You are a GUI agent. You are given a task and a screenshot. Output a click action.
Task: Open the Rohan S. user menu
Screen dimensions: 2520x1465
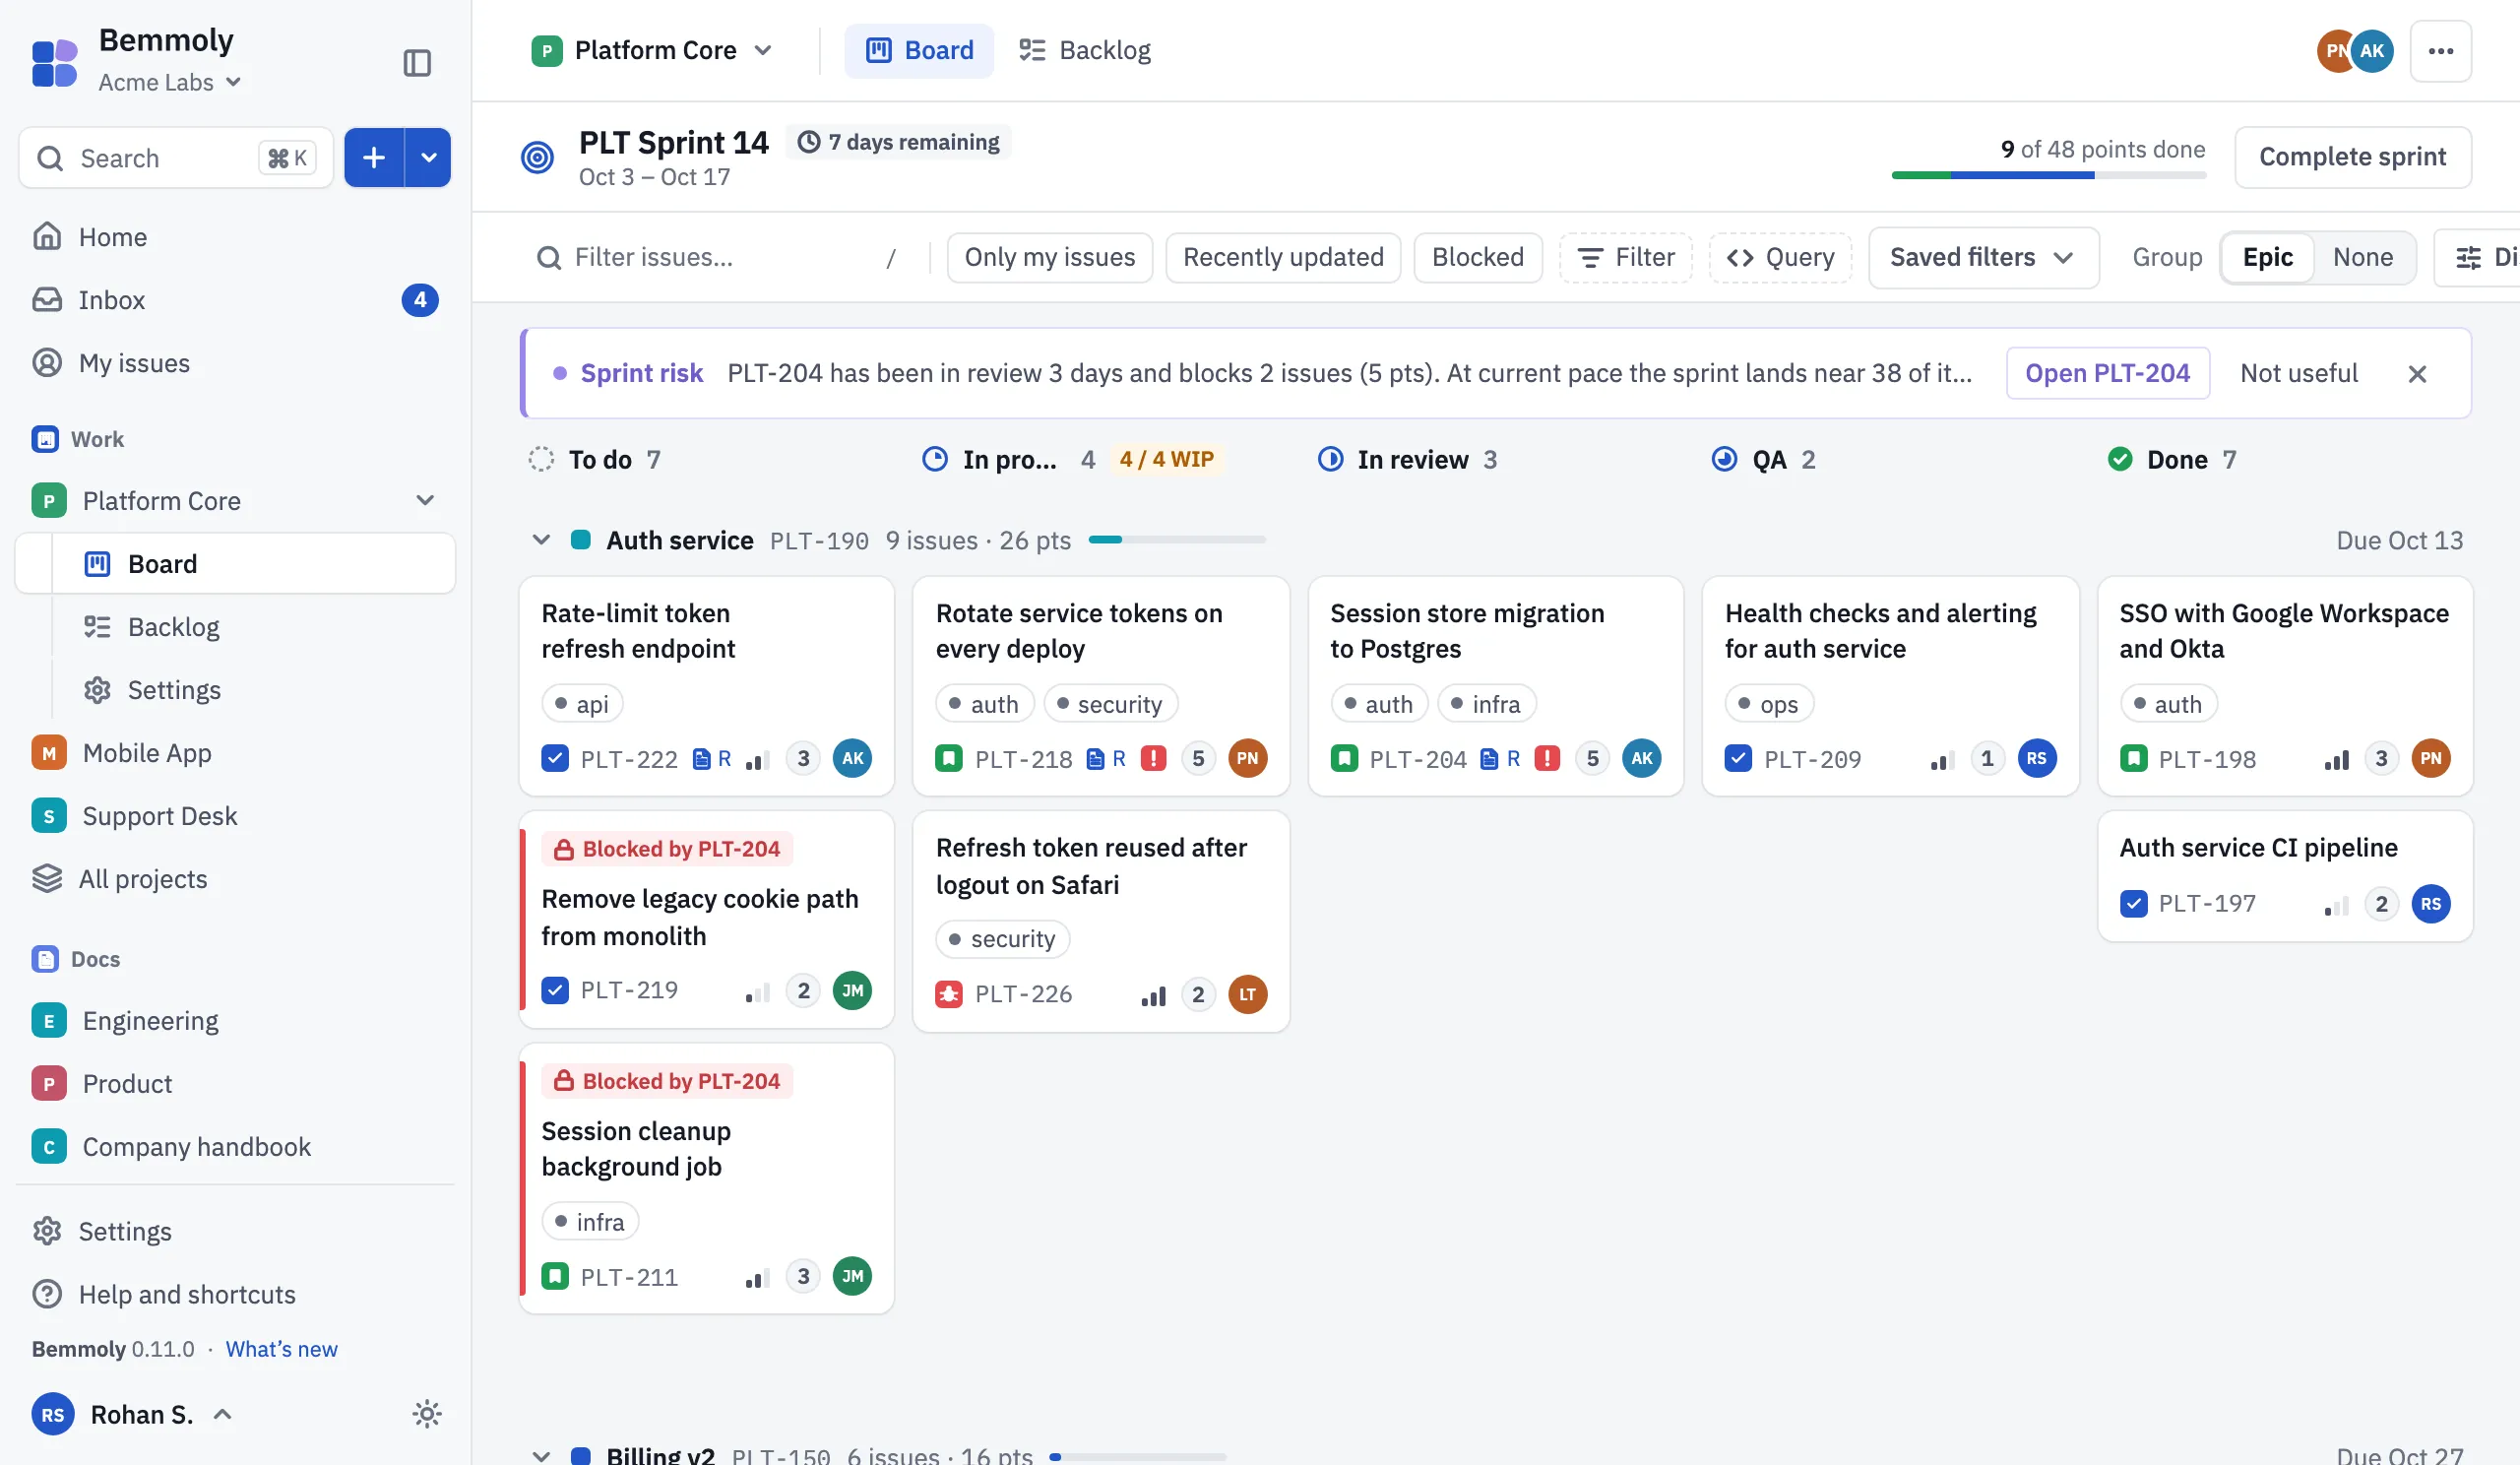(132, 1414)
